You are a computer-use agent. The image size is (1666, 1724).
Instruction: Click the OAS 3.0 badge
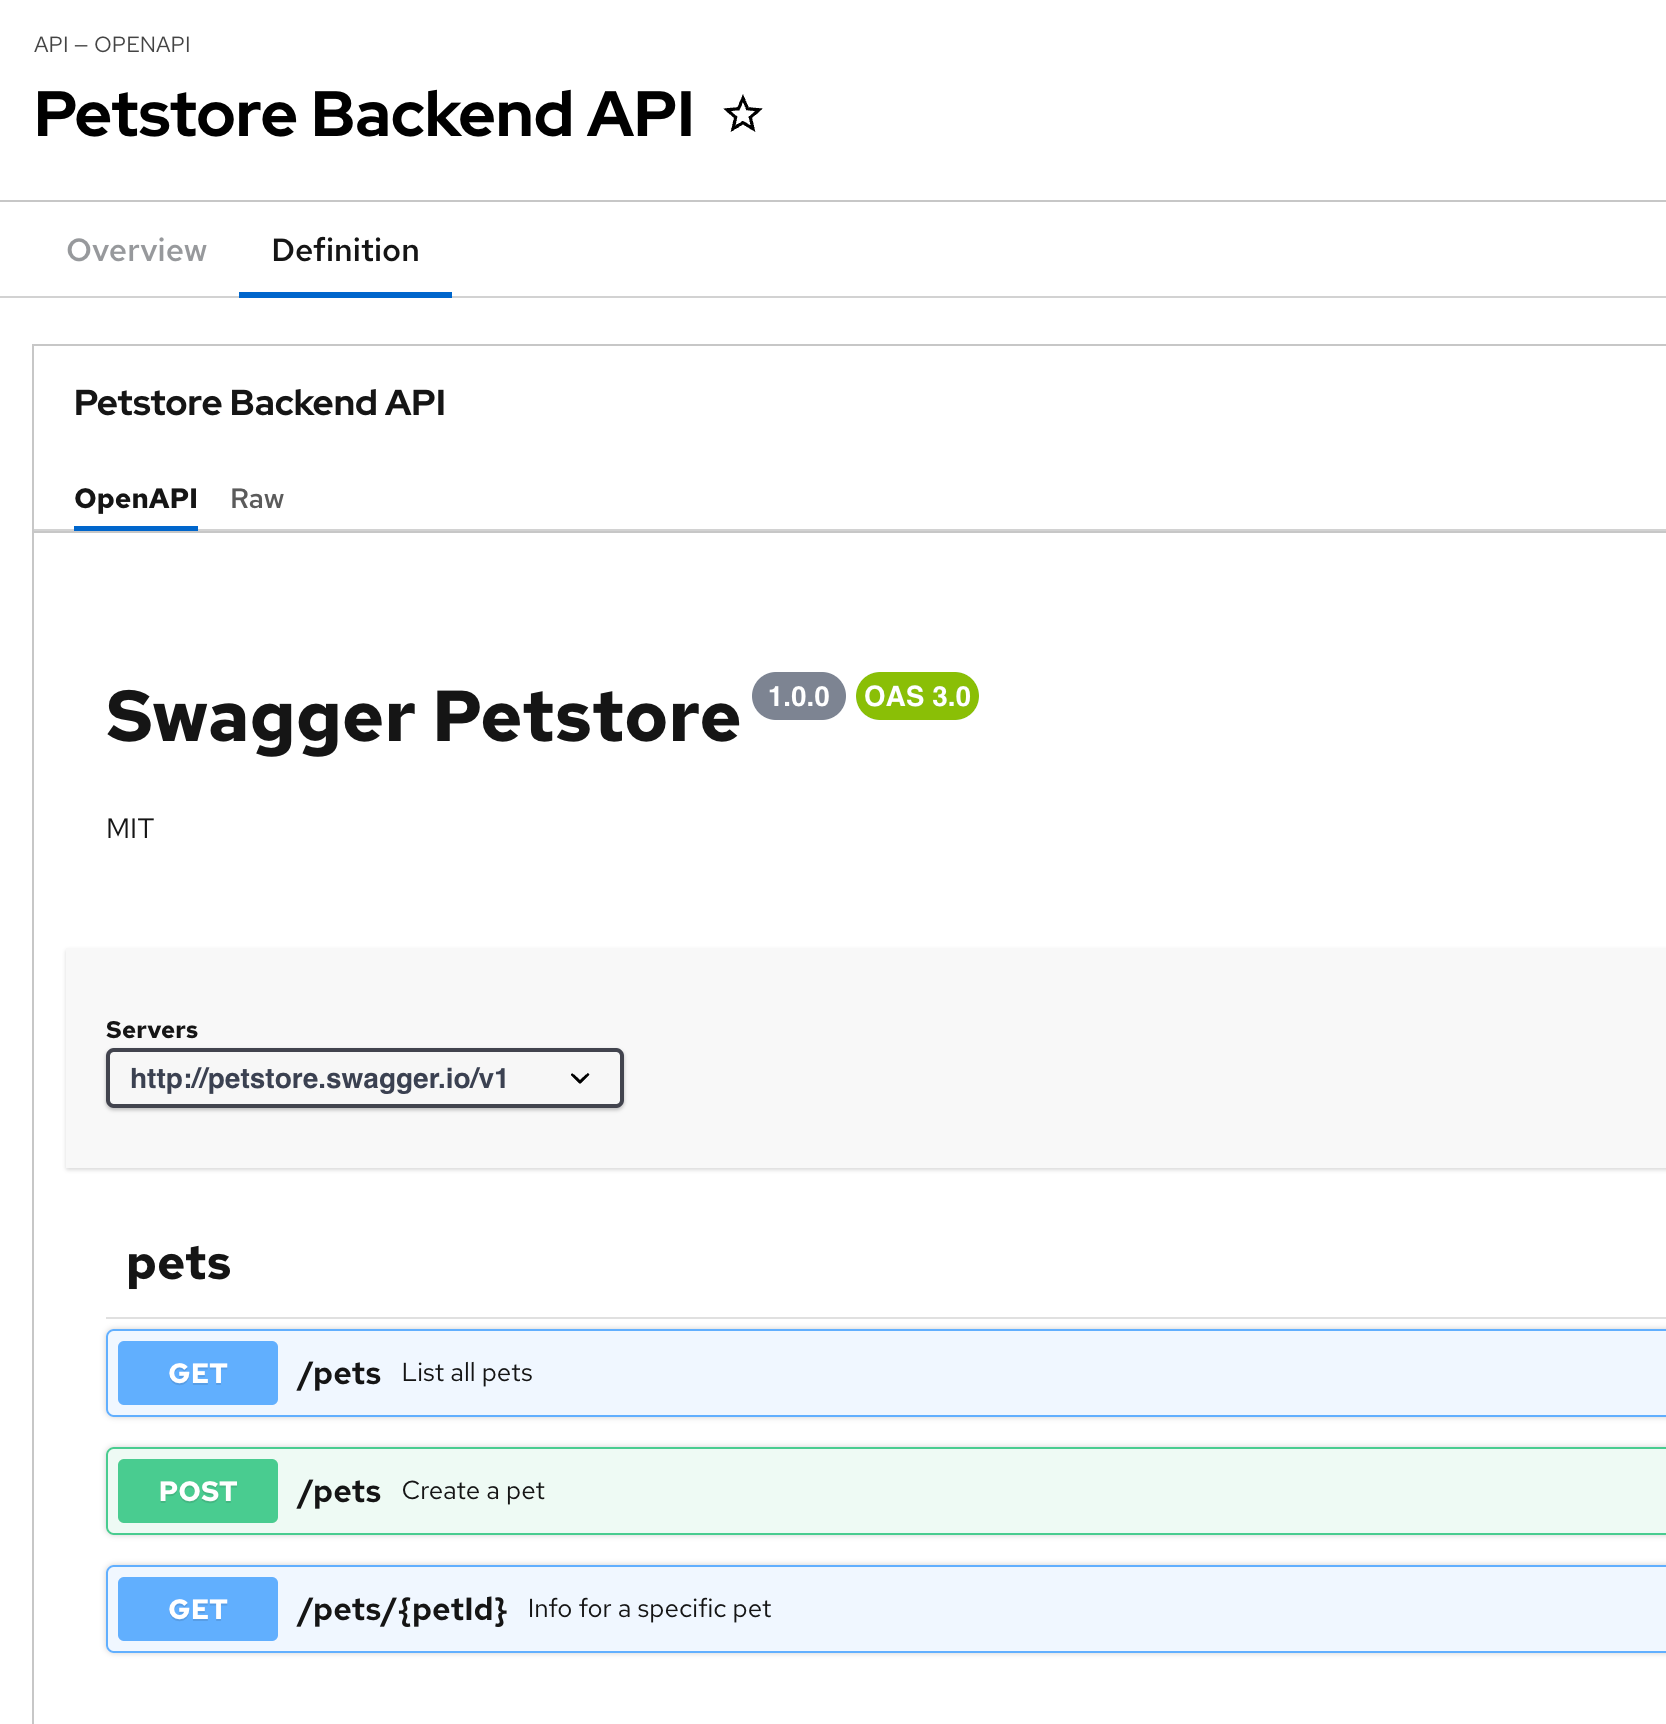pos(916,696)
